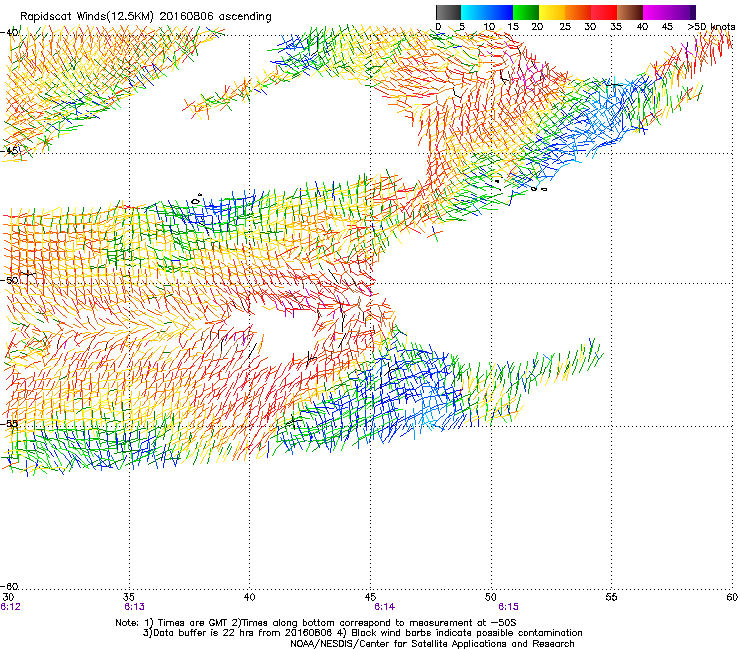Click the purple swath time '6:13'
Screen dimensions: 740x650
(x=135, y=607)
